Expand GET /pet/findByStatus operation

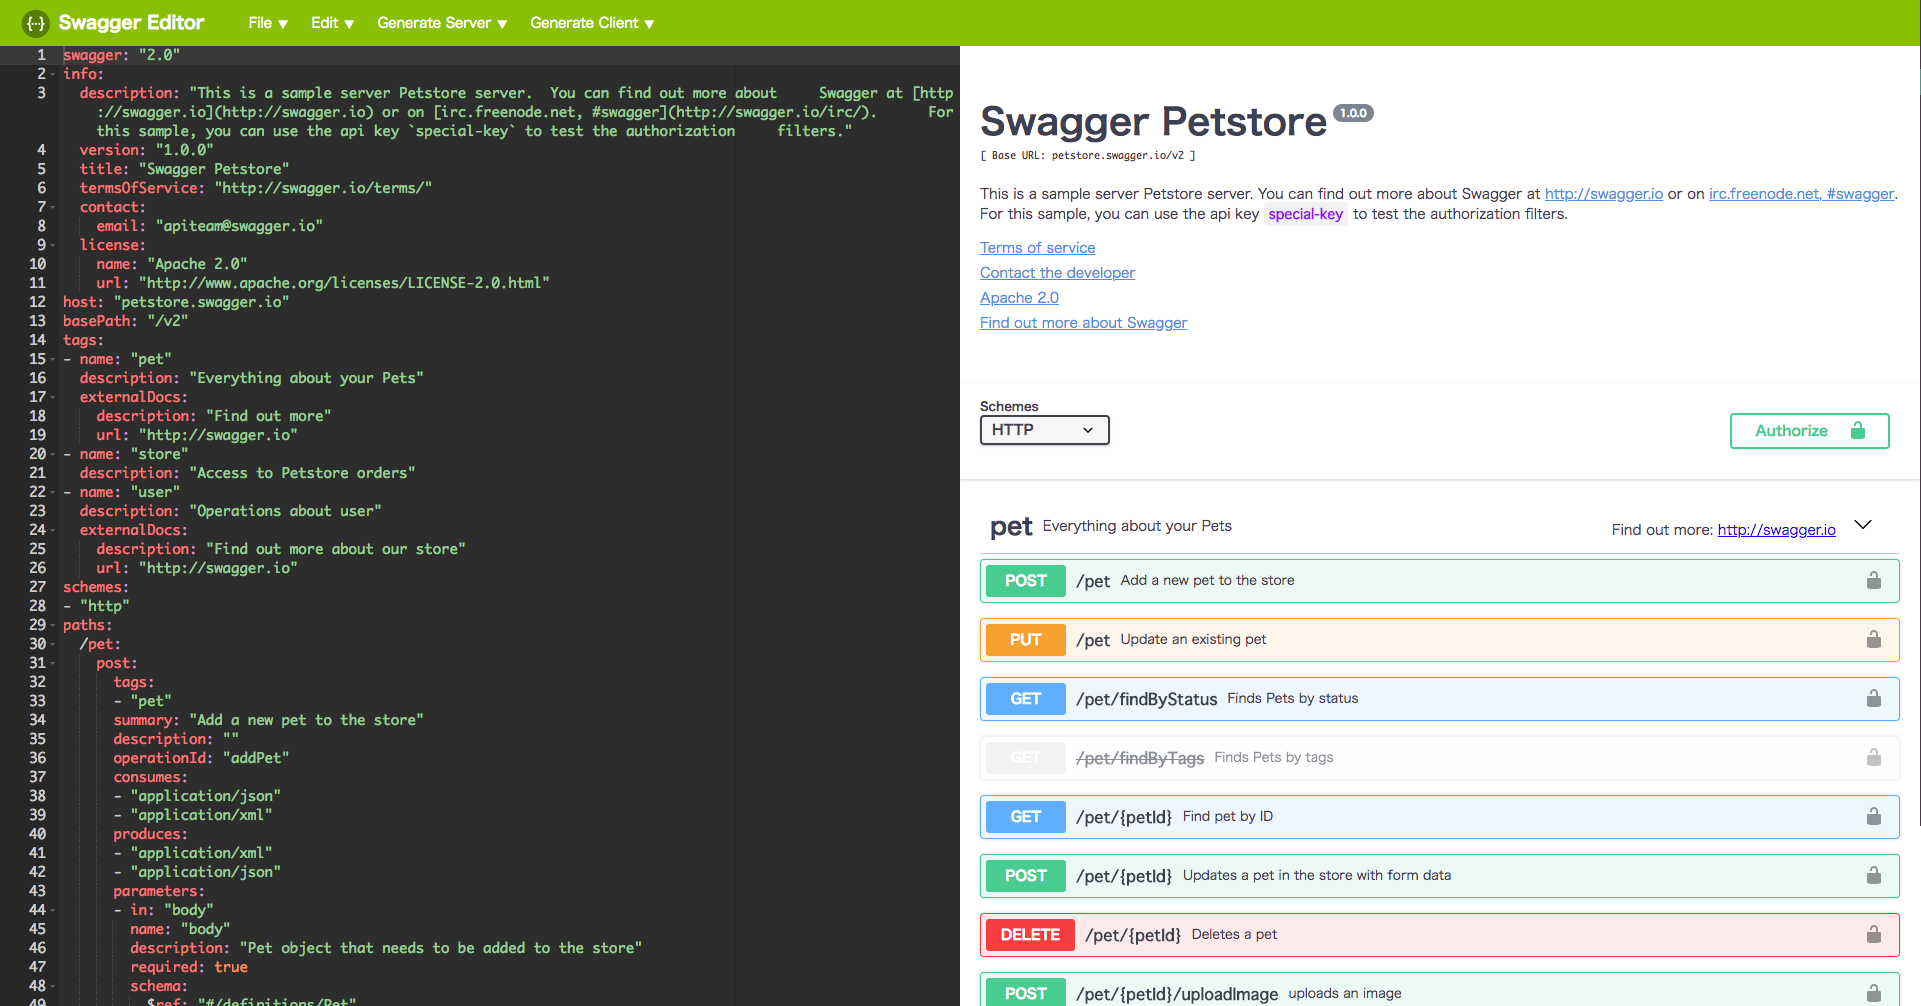click(1439, 699)
